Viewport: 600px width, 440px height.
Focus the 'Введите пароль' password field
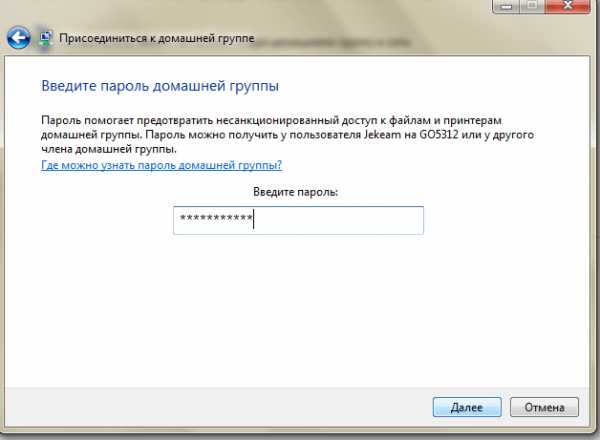point(298,220)
